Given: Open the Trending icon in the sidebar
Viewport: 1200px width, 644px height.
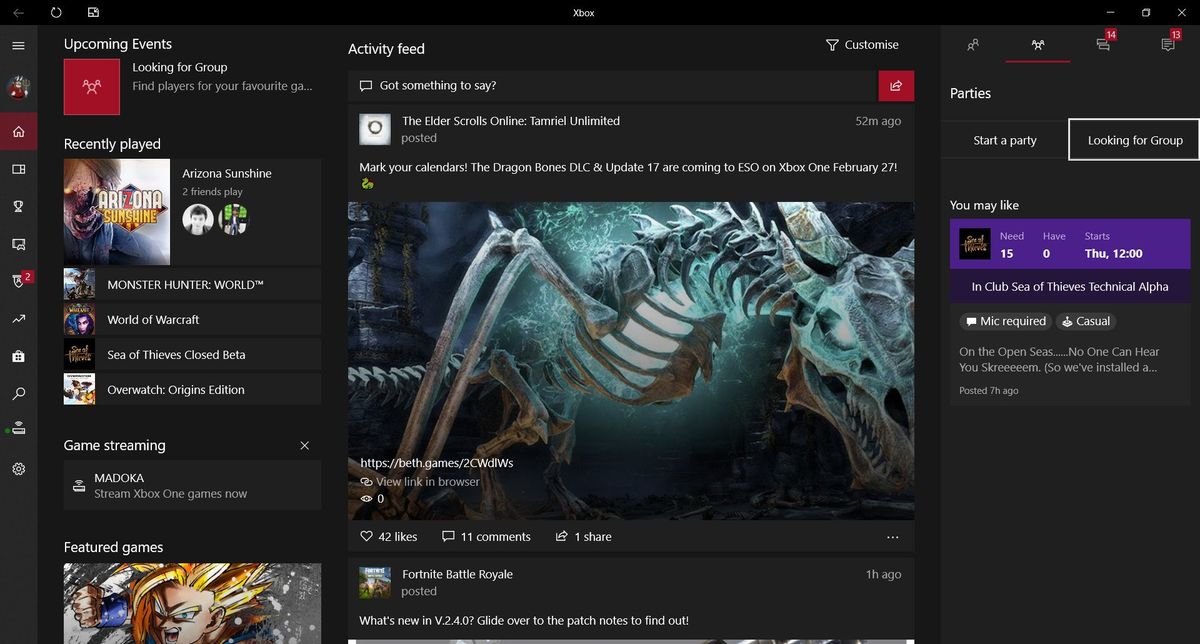Looking at the screenshot, I should coord(18,318).
